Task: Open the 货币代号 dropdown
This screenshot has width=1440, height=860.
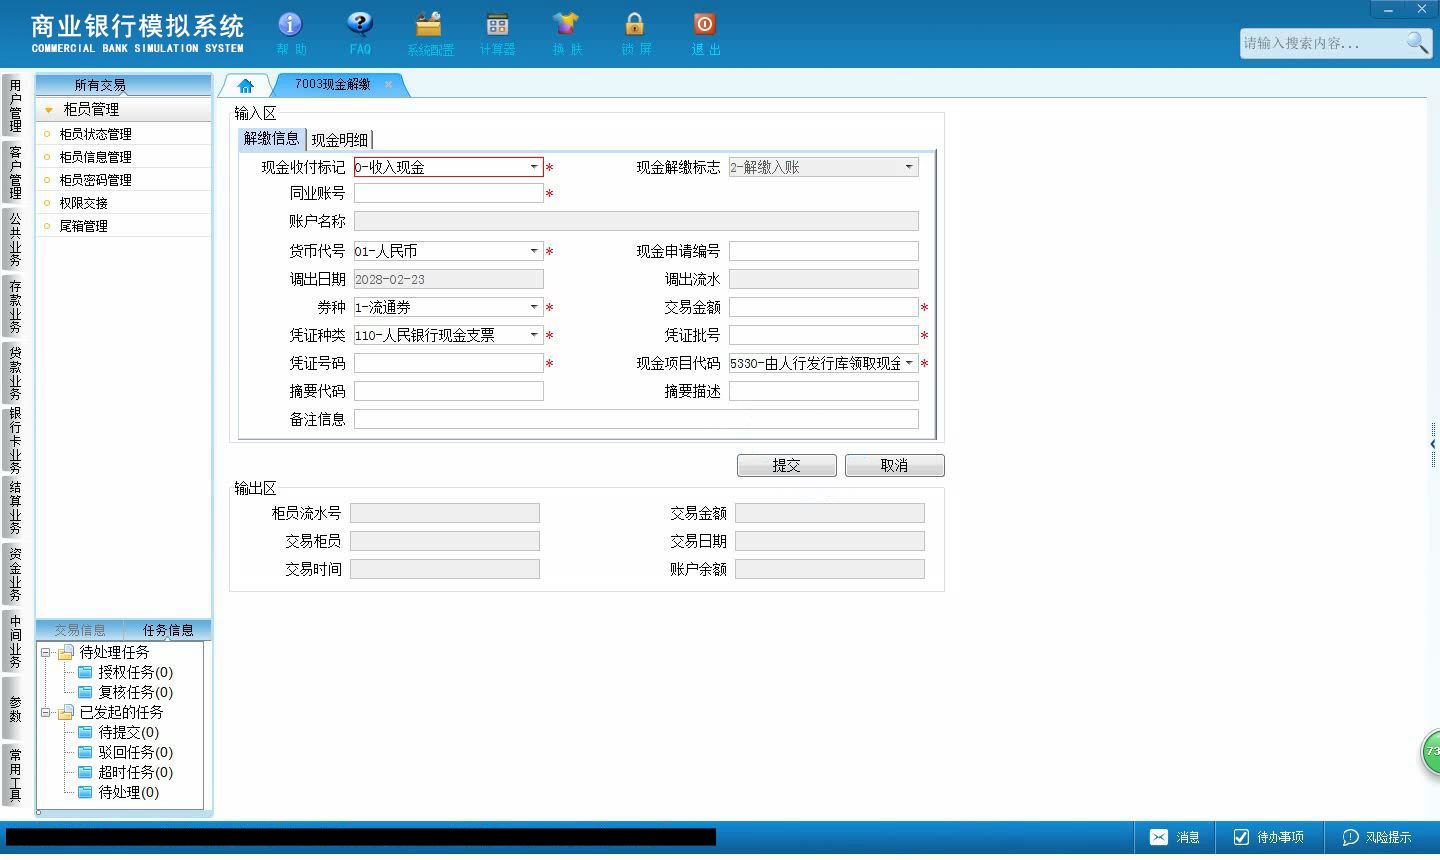Action: [x=534, y=251]
